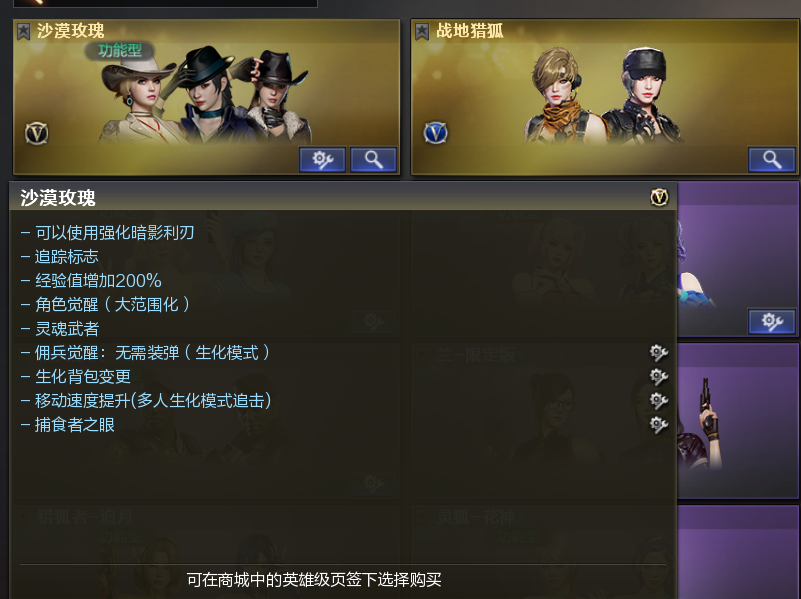Select the 战地猎狐 character thumbnail
Image resolution: width=801 pixels, height=599 pixels.
click(603, 94)
